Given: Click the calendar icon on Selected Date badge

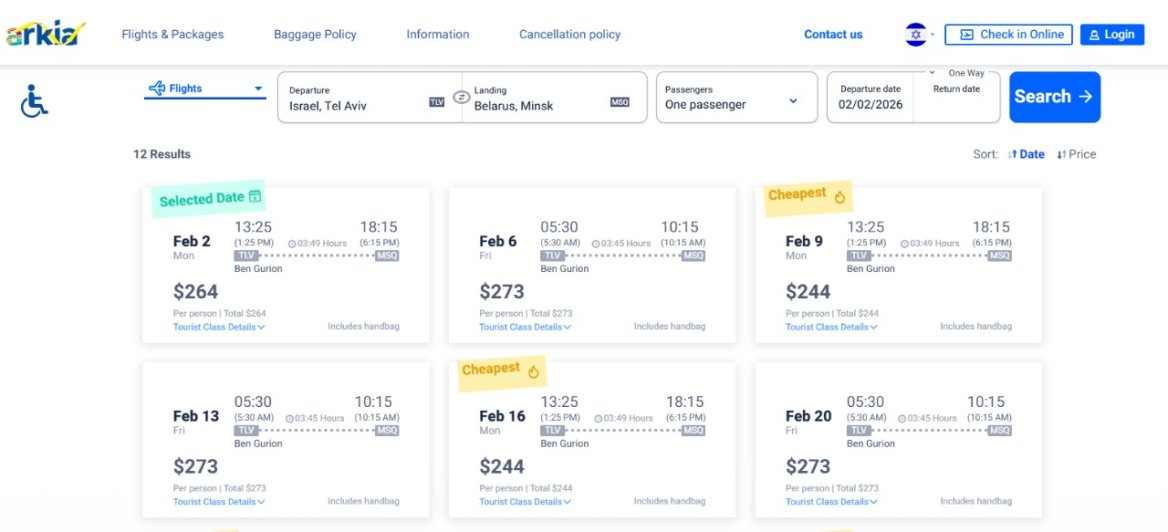Looking at the screenshot, I should coord(255,196).
